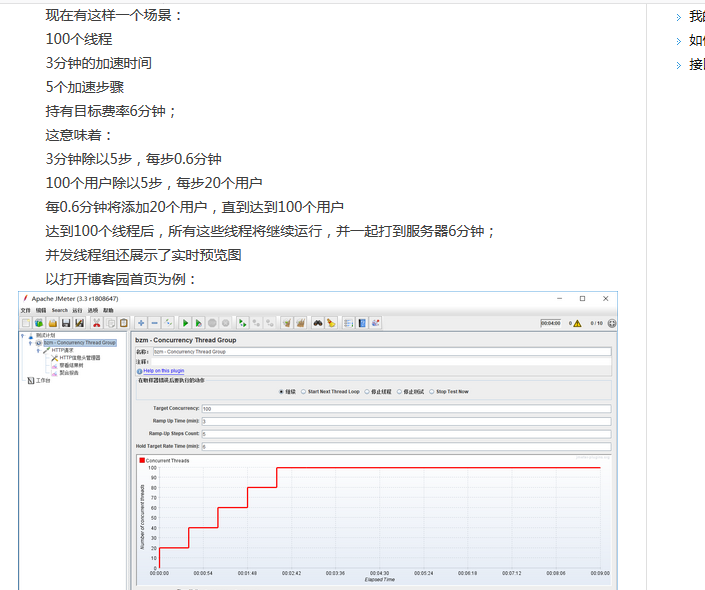Open the 文件 menu in JMeter
This screenshot has width=705, height=590.
pyautogui.click(x=25, y=310)
